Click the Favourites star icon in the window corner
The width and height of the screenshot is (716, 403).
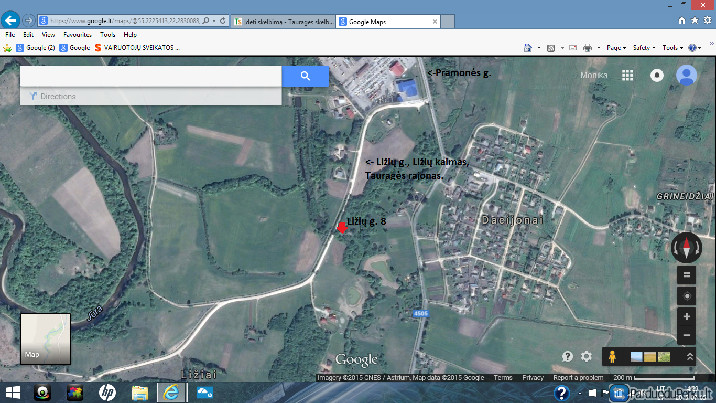click(x=695, y=21)
